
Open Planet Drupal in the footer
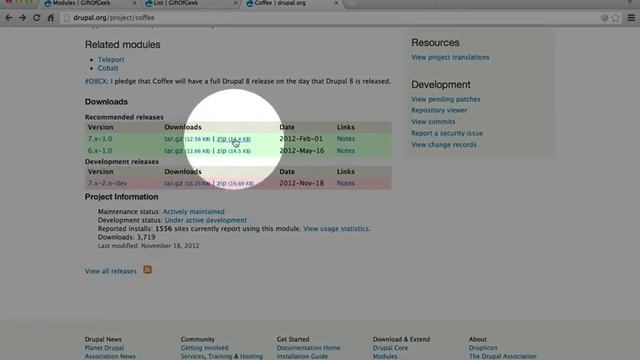point(104,348)
